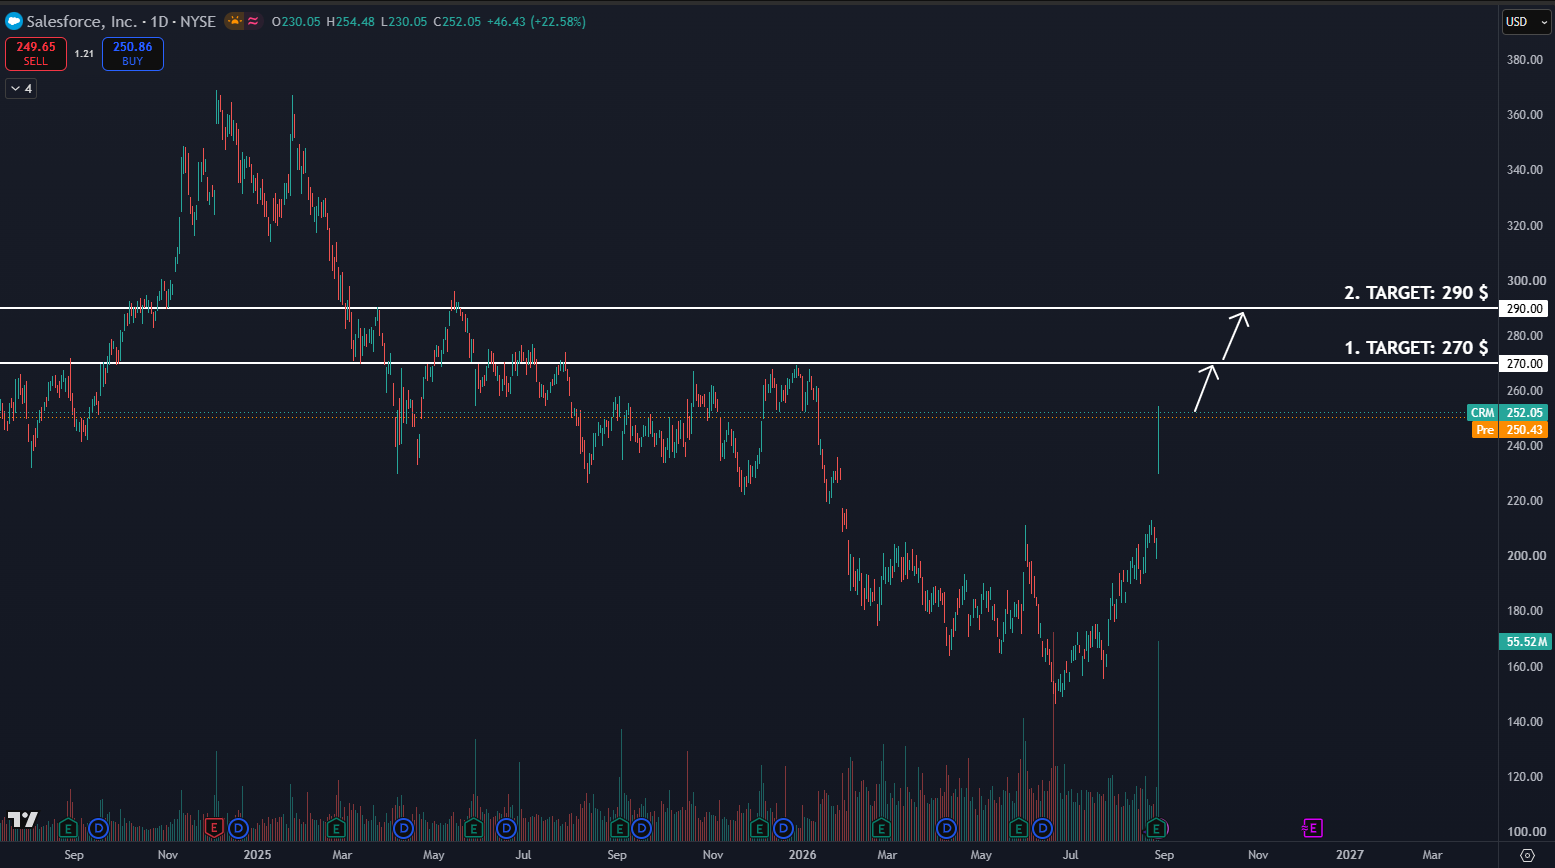Click the 100.00 price scale label
The height and width of the screenshot is (868, 1555).
[1525, 832]
